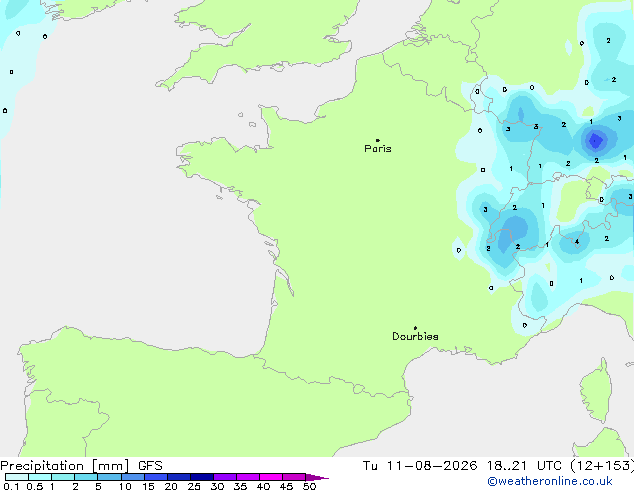Click the precipitation value '4' on the map
This screenshot has height=490, width=634.
[577, 242]
